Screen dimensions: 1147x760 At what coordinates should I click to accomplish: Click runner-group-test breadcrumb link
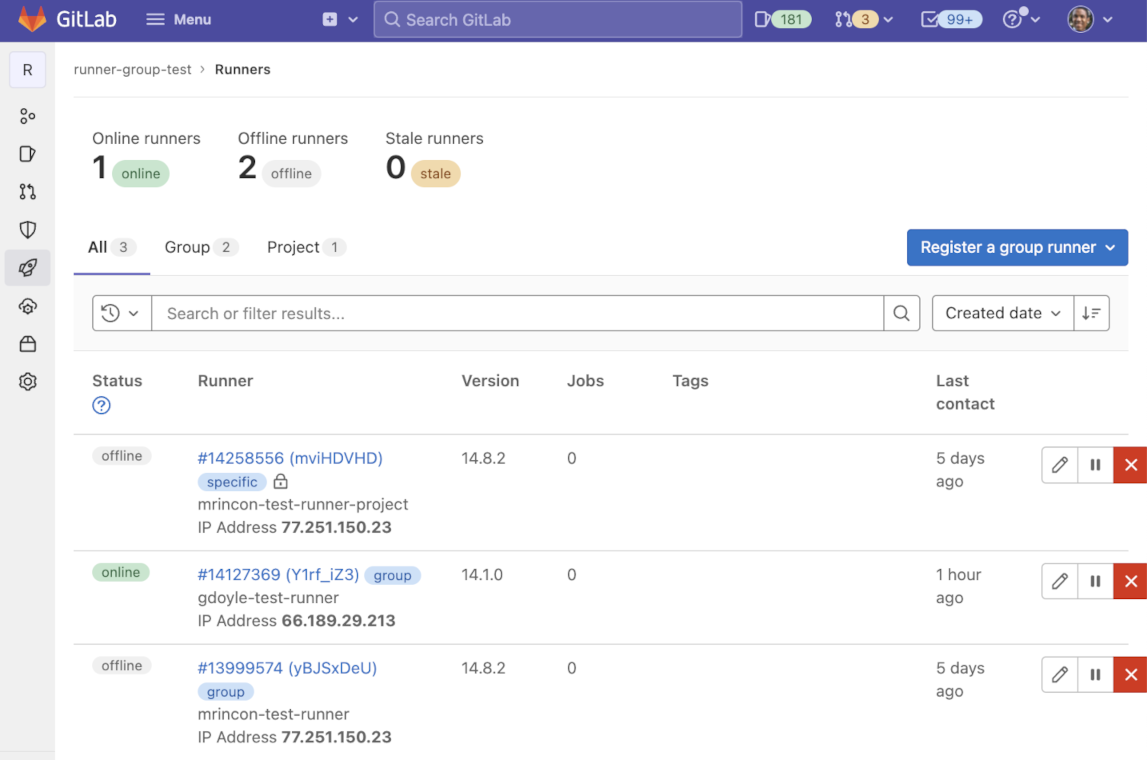coord(132,70)
